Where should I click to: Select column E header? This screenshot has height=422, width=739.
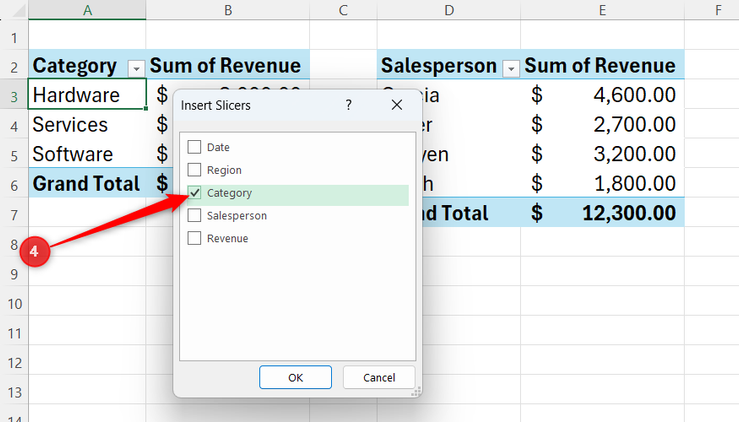tap(602, 9)
